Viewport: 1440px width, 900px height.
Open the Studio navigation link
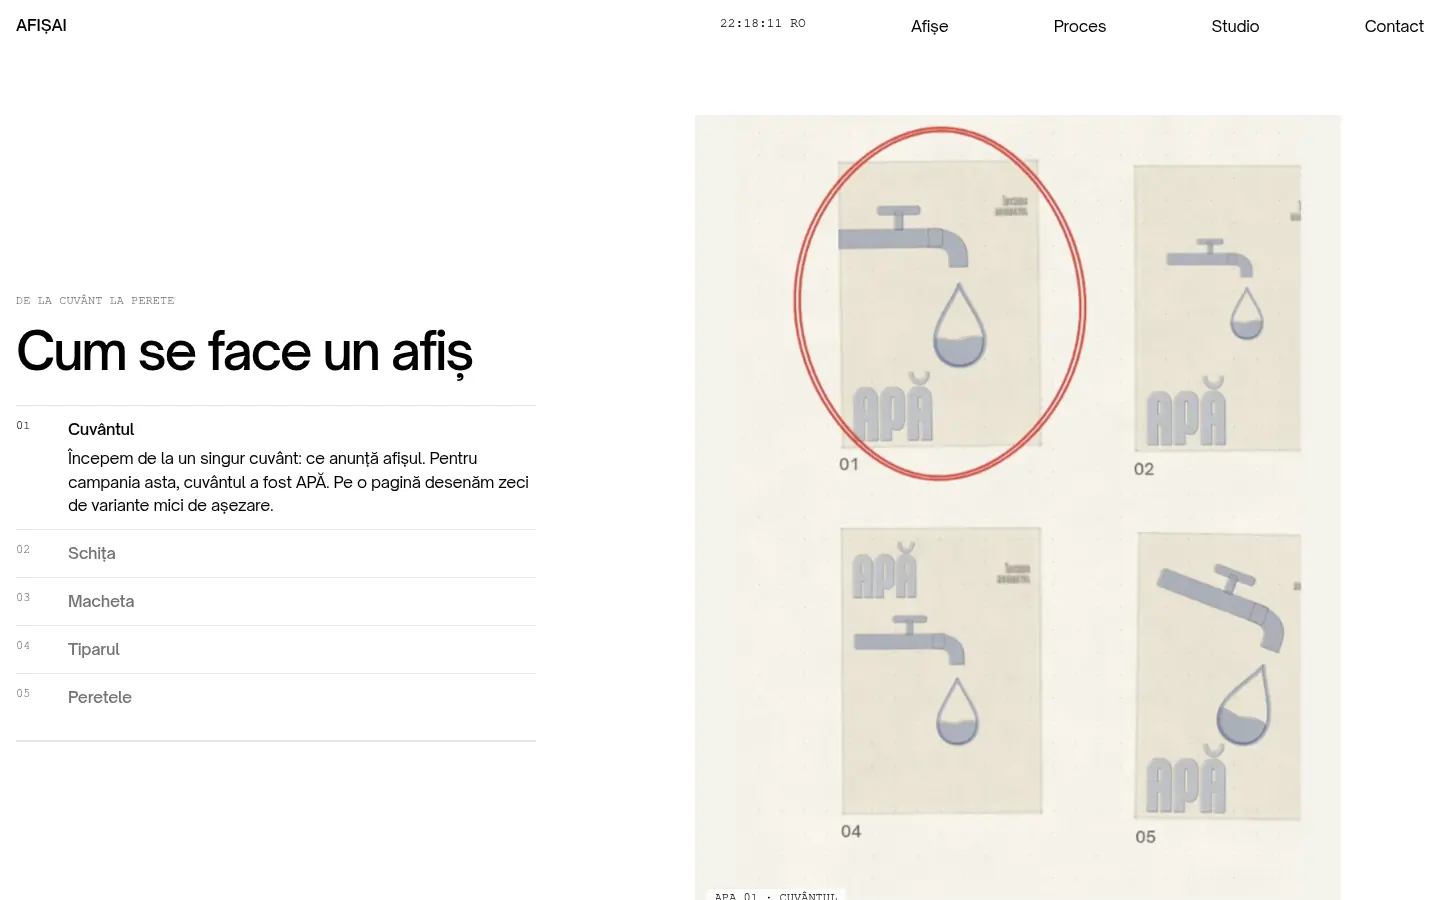[x=1235, y=26]
